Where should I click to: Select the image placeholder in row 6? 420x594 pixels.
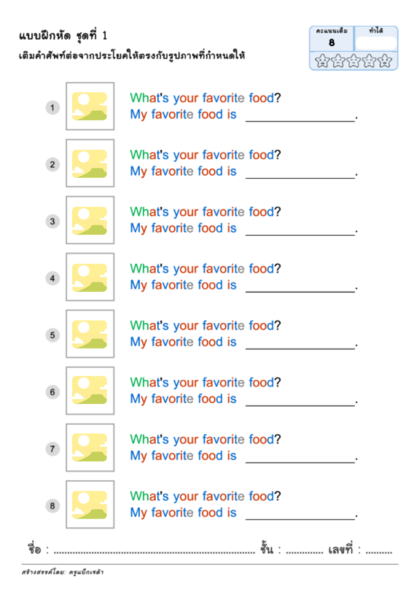pos(90,391)
